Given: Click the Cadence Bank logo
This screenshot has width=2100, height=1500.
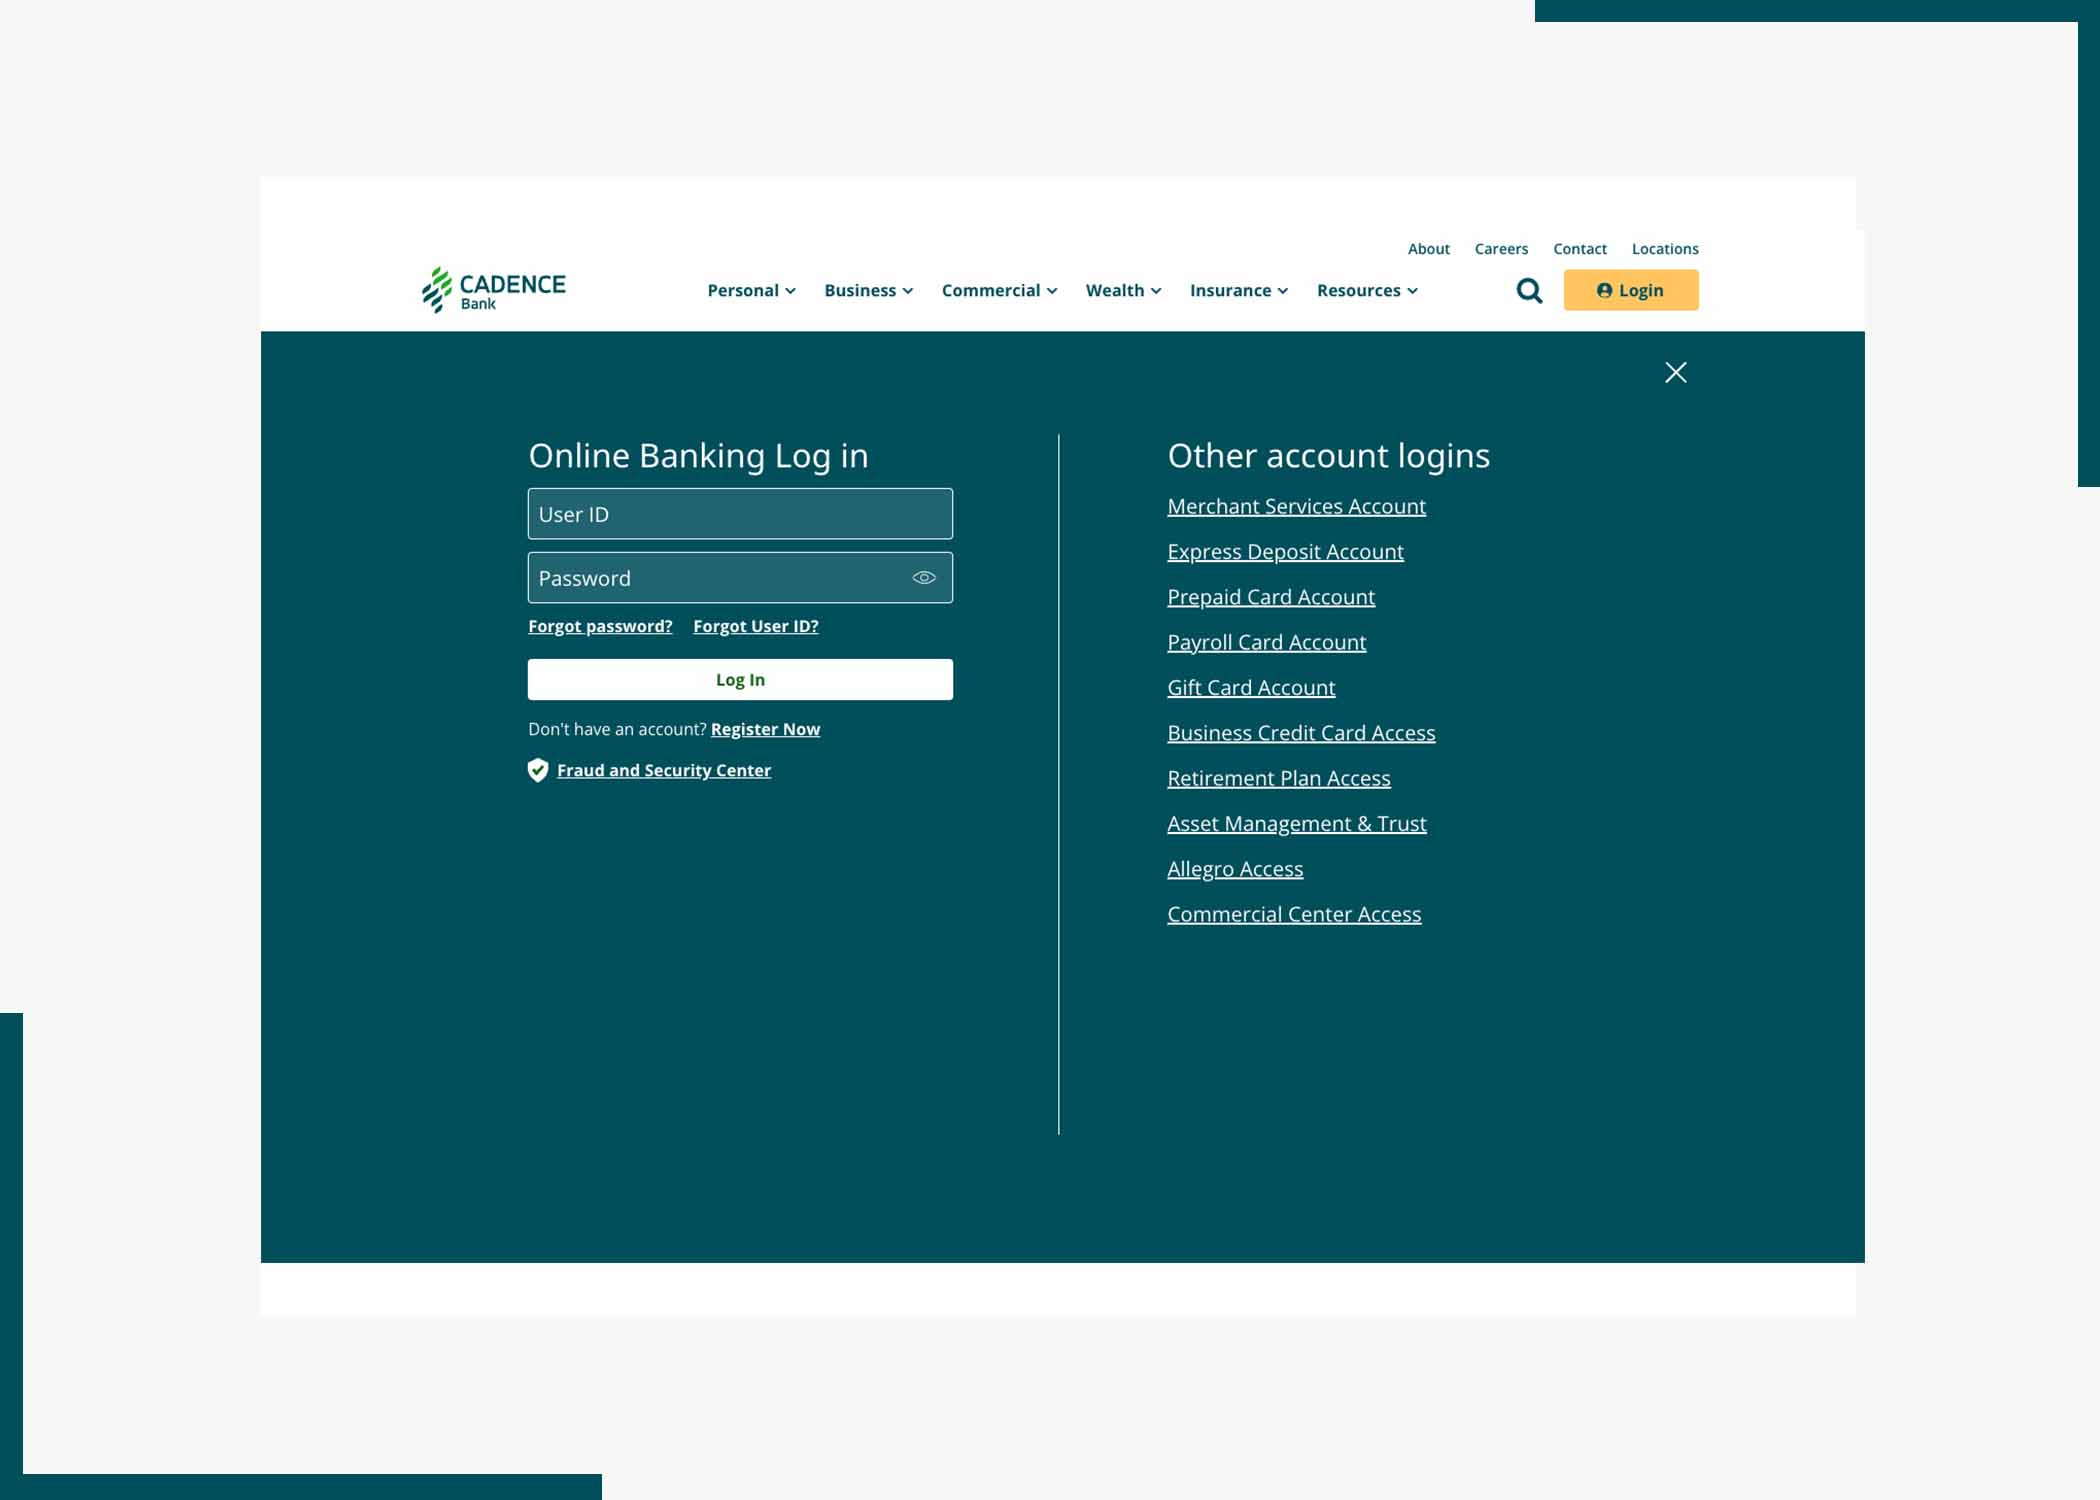Looking at the screenshot, I should point(493,290).
